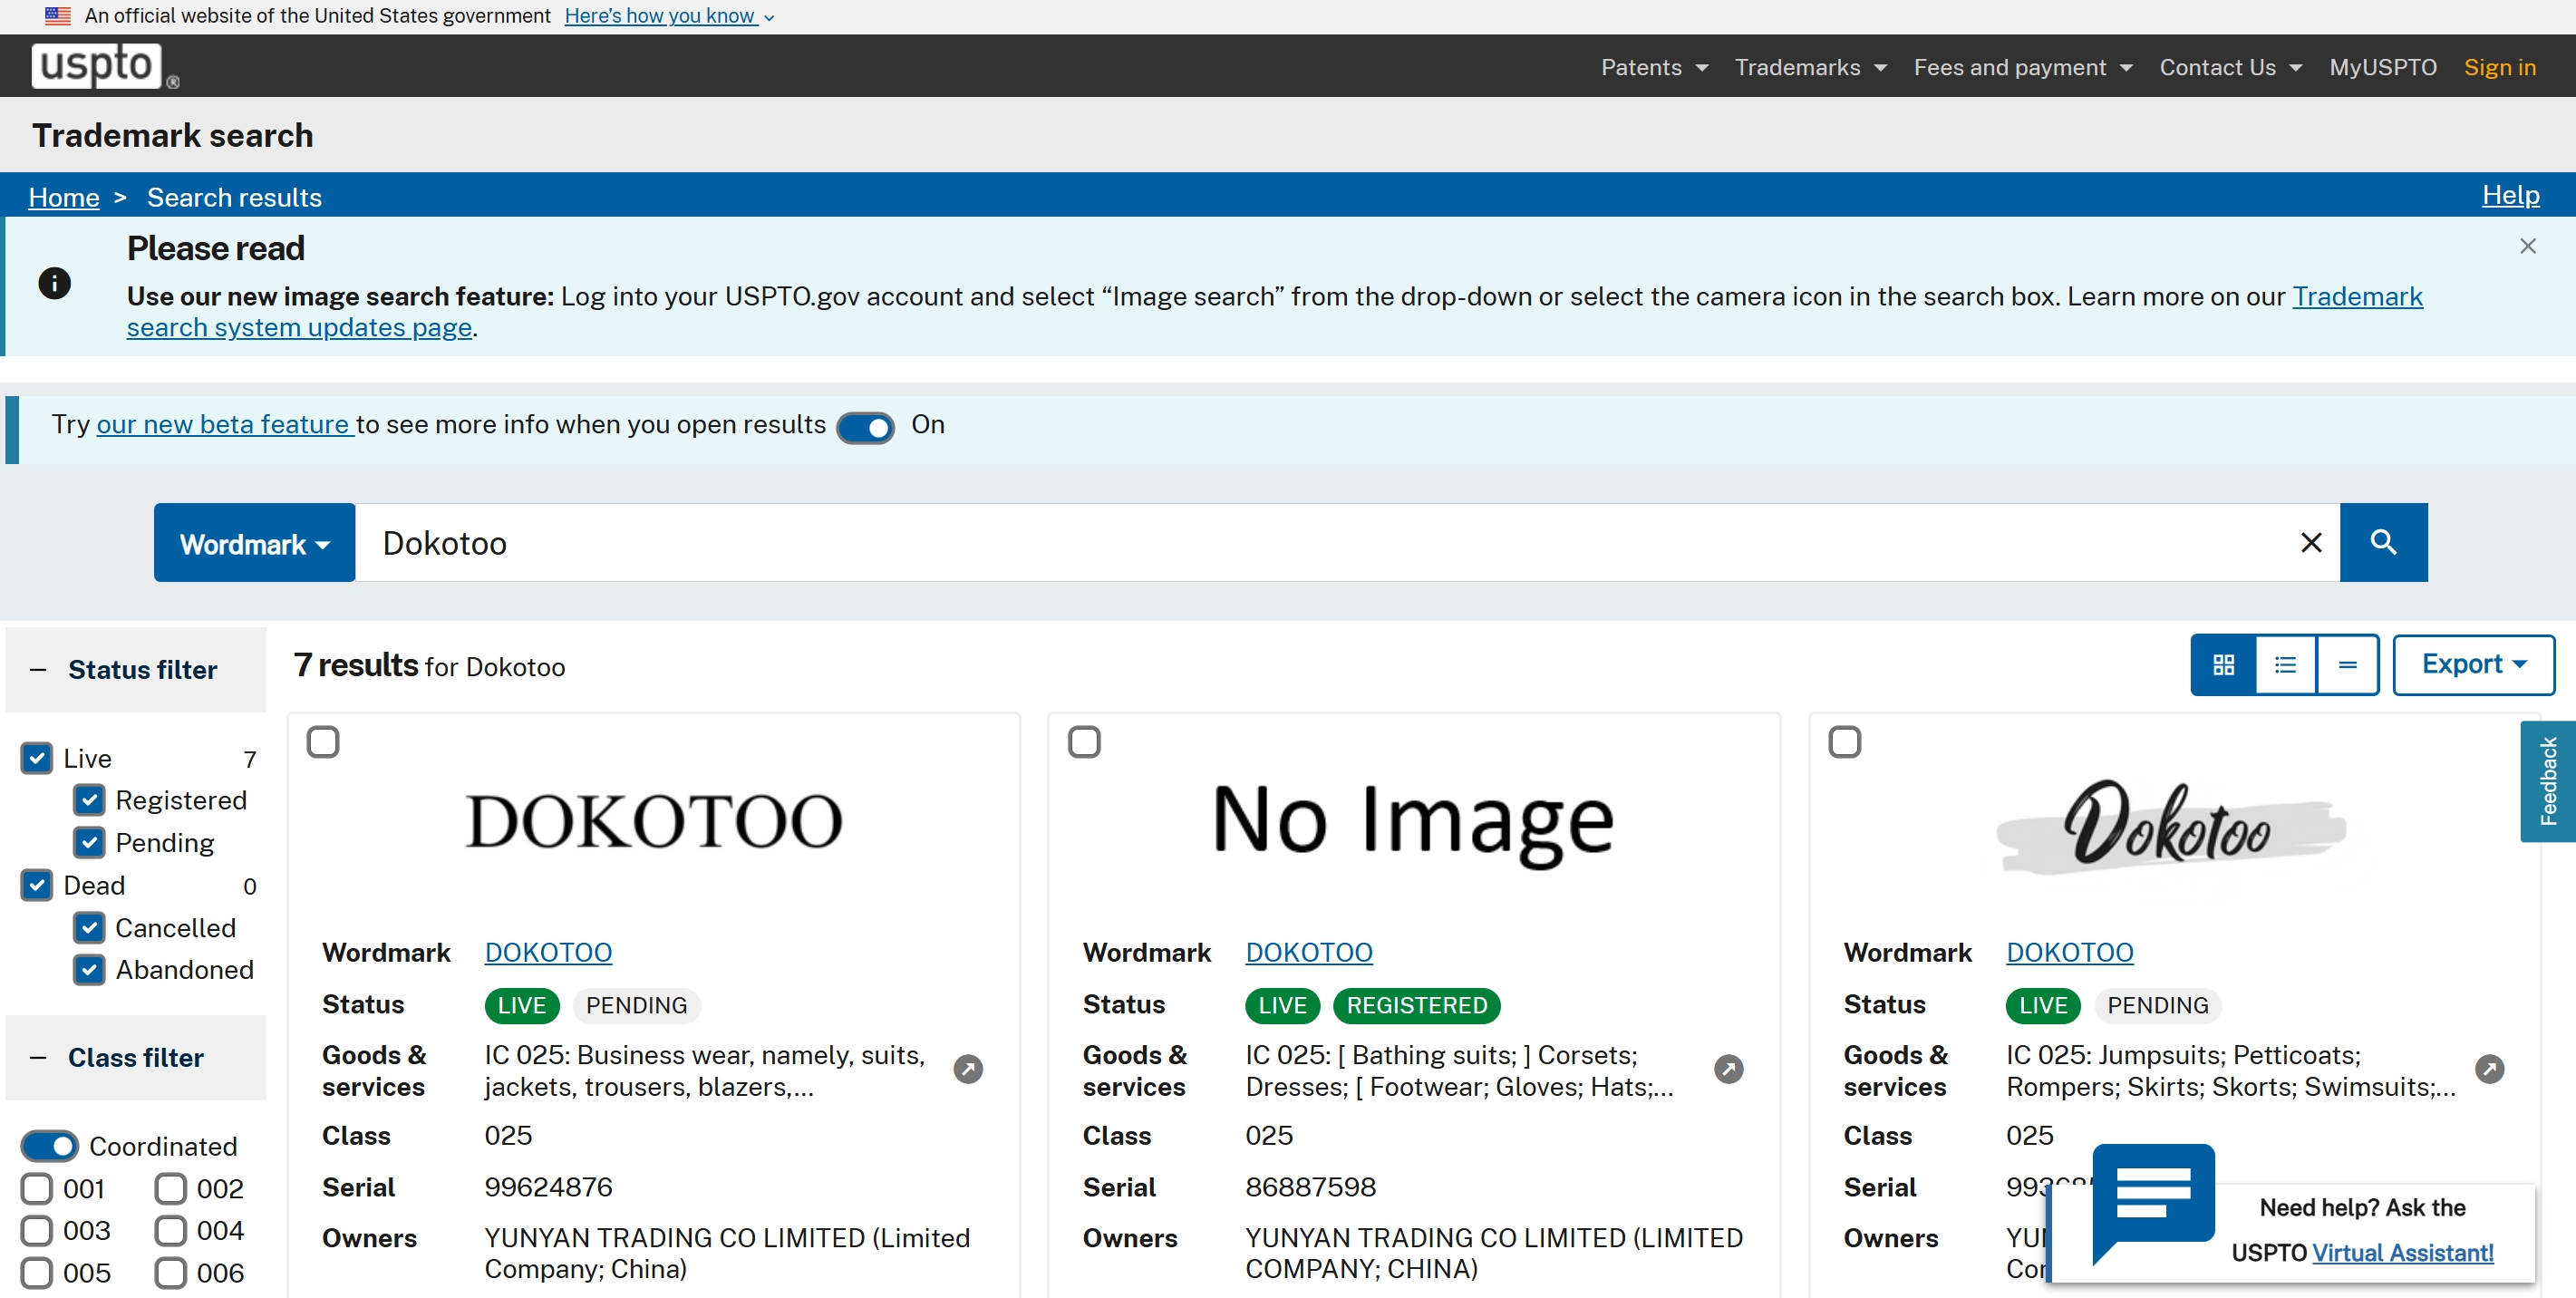Click the info icon in notice
2576x1298 pixels.
pos(54,283)
